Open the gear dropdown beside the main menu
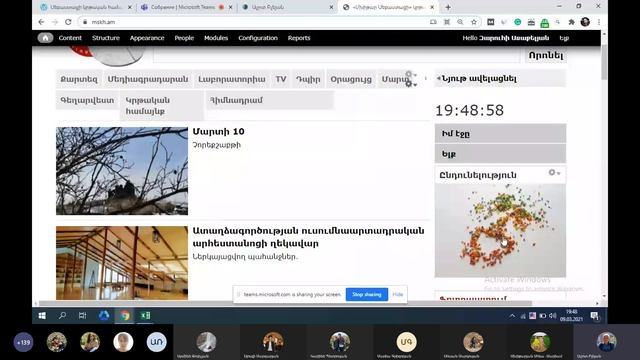 [x=410, y=84]
